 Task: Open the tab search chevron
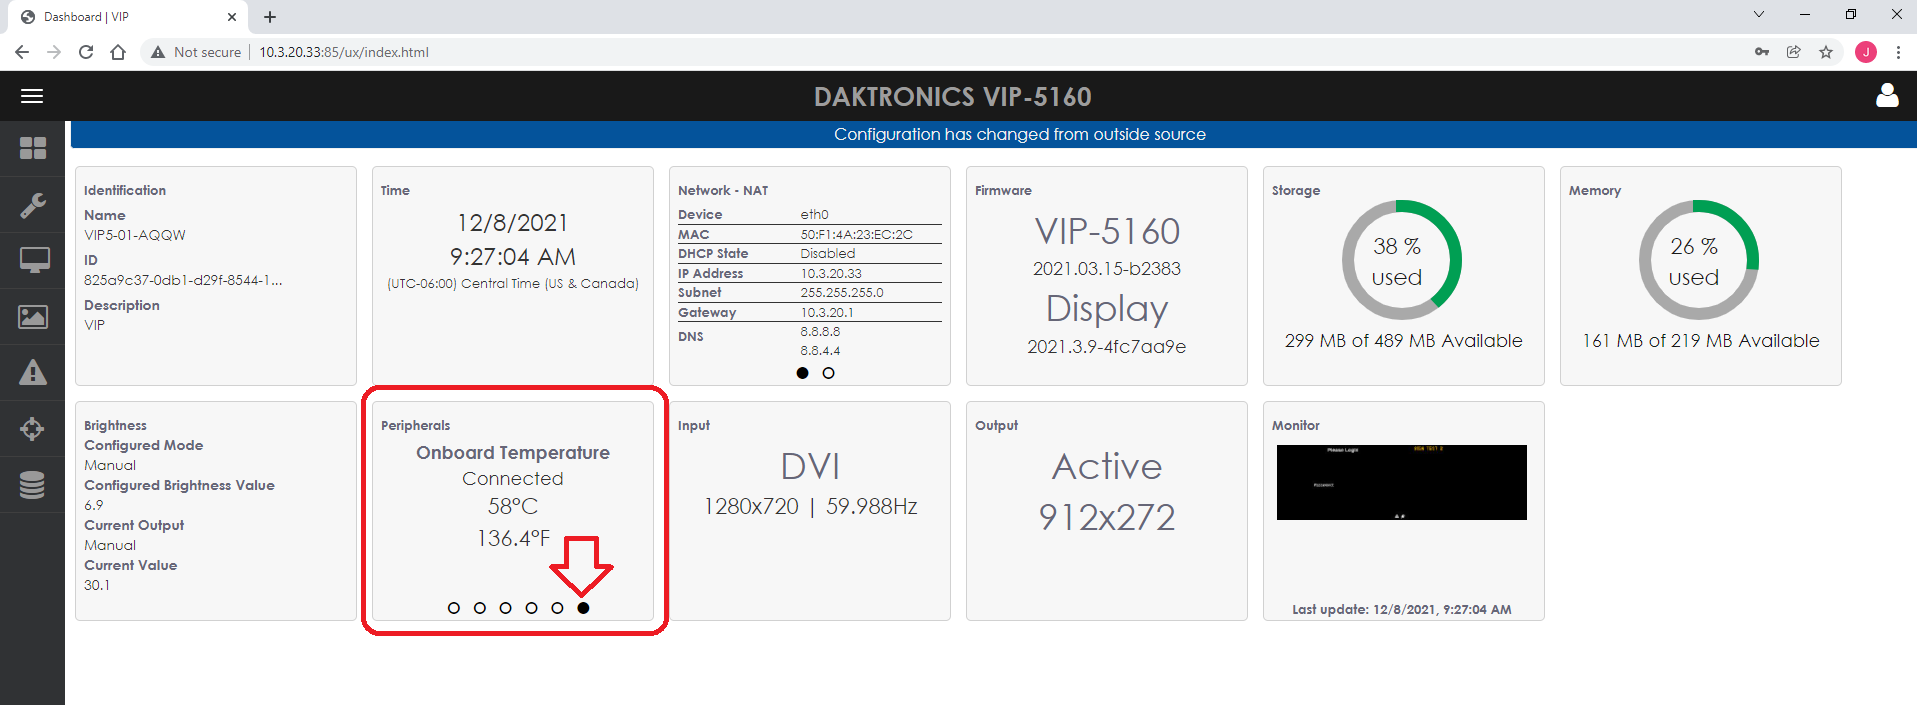tap(1759, 14)
